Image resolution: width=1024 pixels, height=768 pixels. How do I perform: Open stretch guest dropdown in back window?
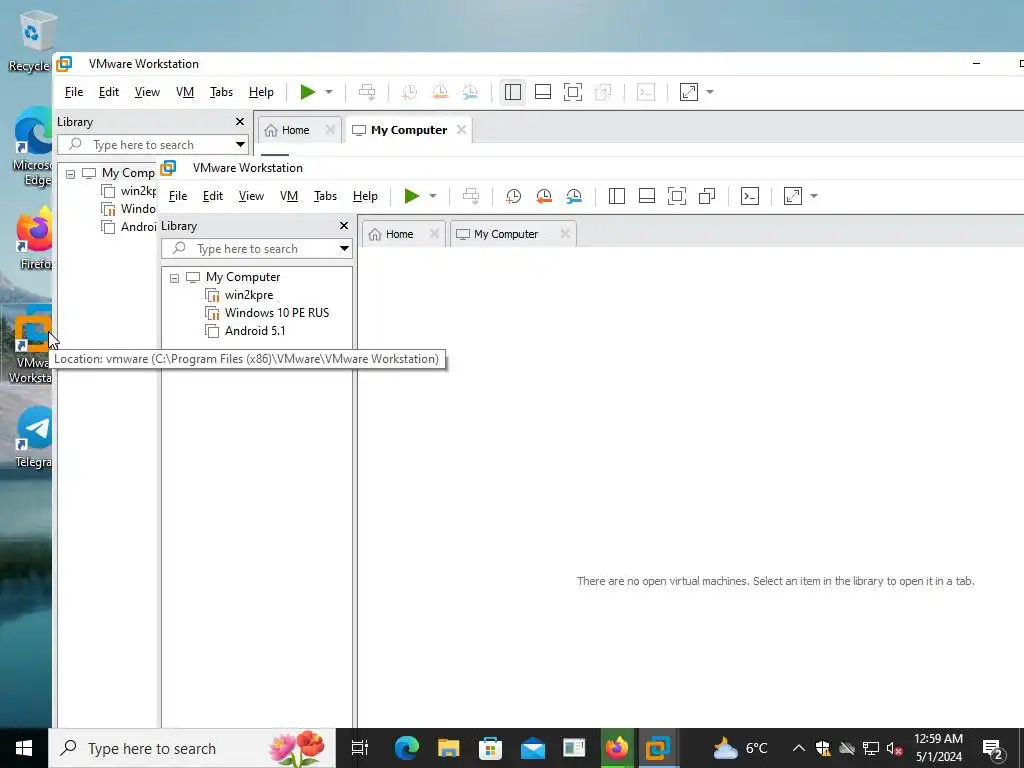pos(710,92)
